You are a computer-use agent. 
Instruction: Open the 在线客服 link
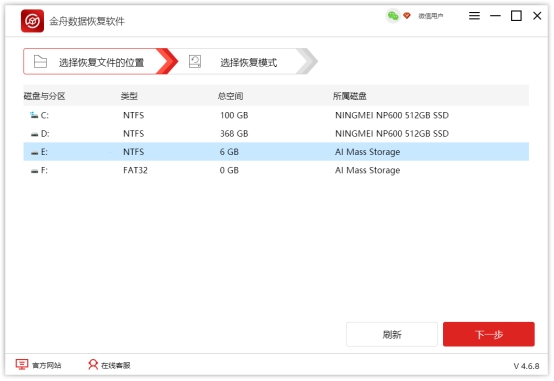pyautogui.click(x=116, y=365)
